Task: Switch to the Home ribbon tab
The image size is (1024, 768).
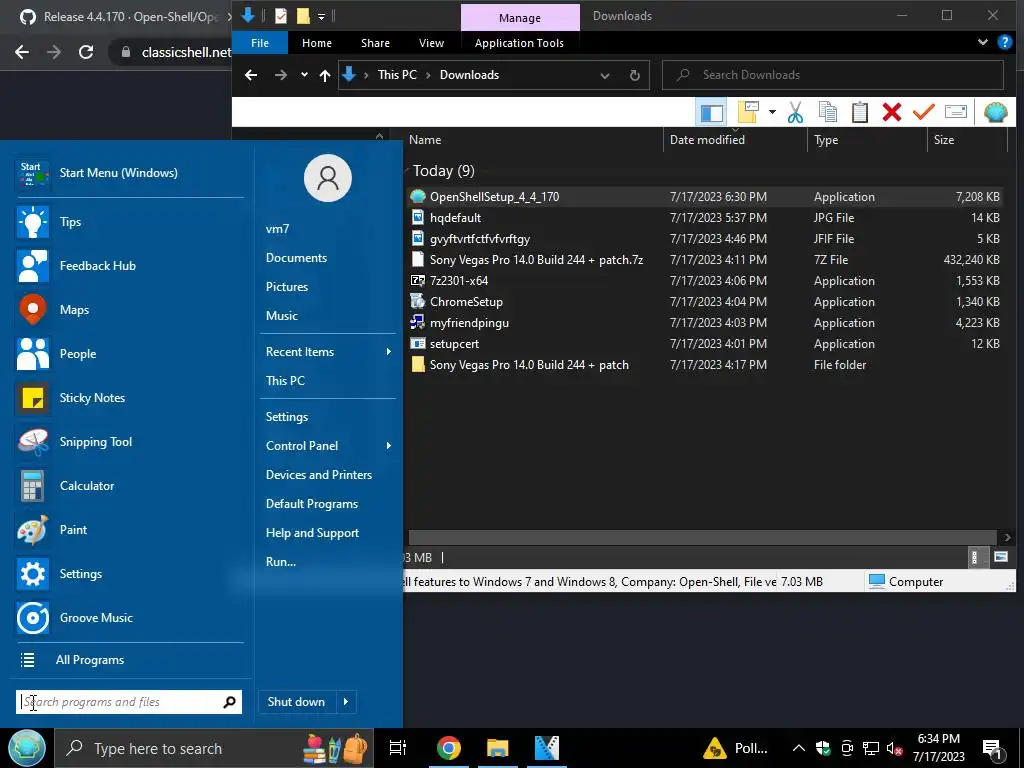Action: (317, 43)
